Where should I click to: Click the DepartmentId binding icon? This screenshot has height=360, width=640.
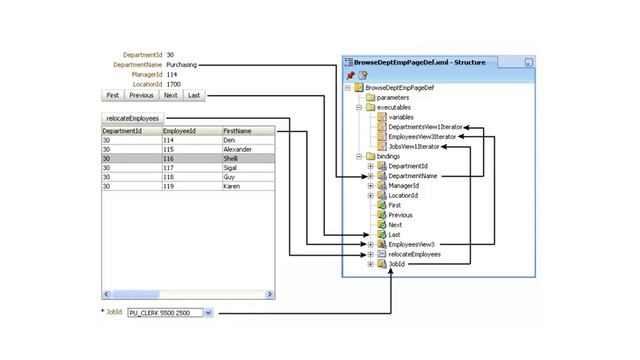coord(382,166)
